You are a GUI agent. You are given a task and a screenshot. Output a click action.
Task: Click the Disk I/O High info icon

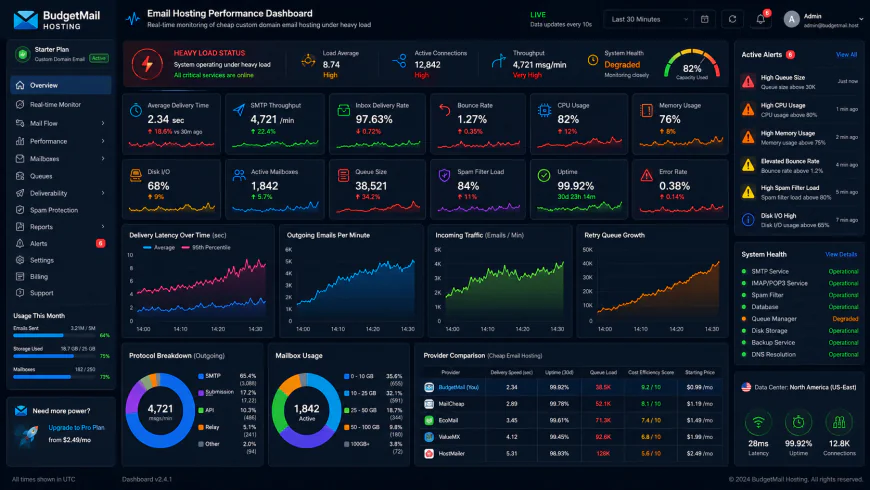[x=748, y=220]
